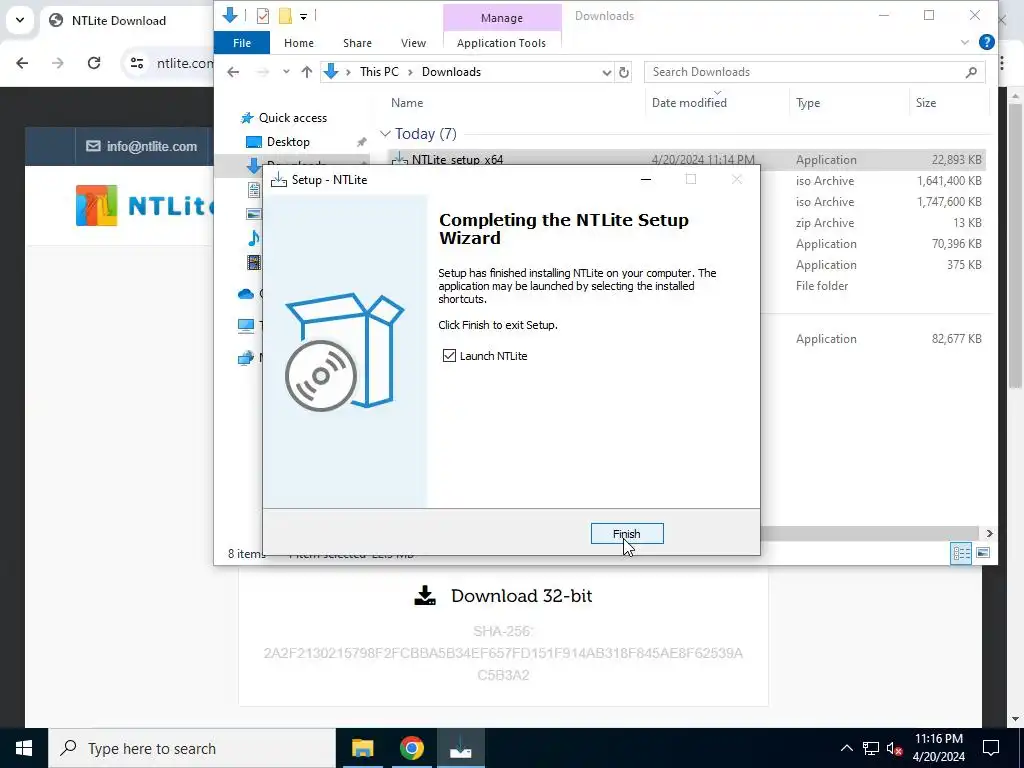The image size is (1024, 768).
Task: Open OneDrive cloud icon in navigation pane
Action: pos(246,294)
